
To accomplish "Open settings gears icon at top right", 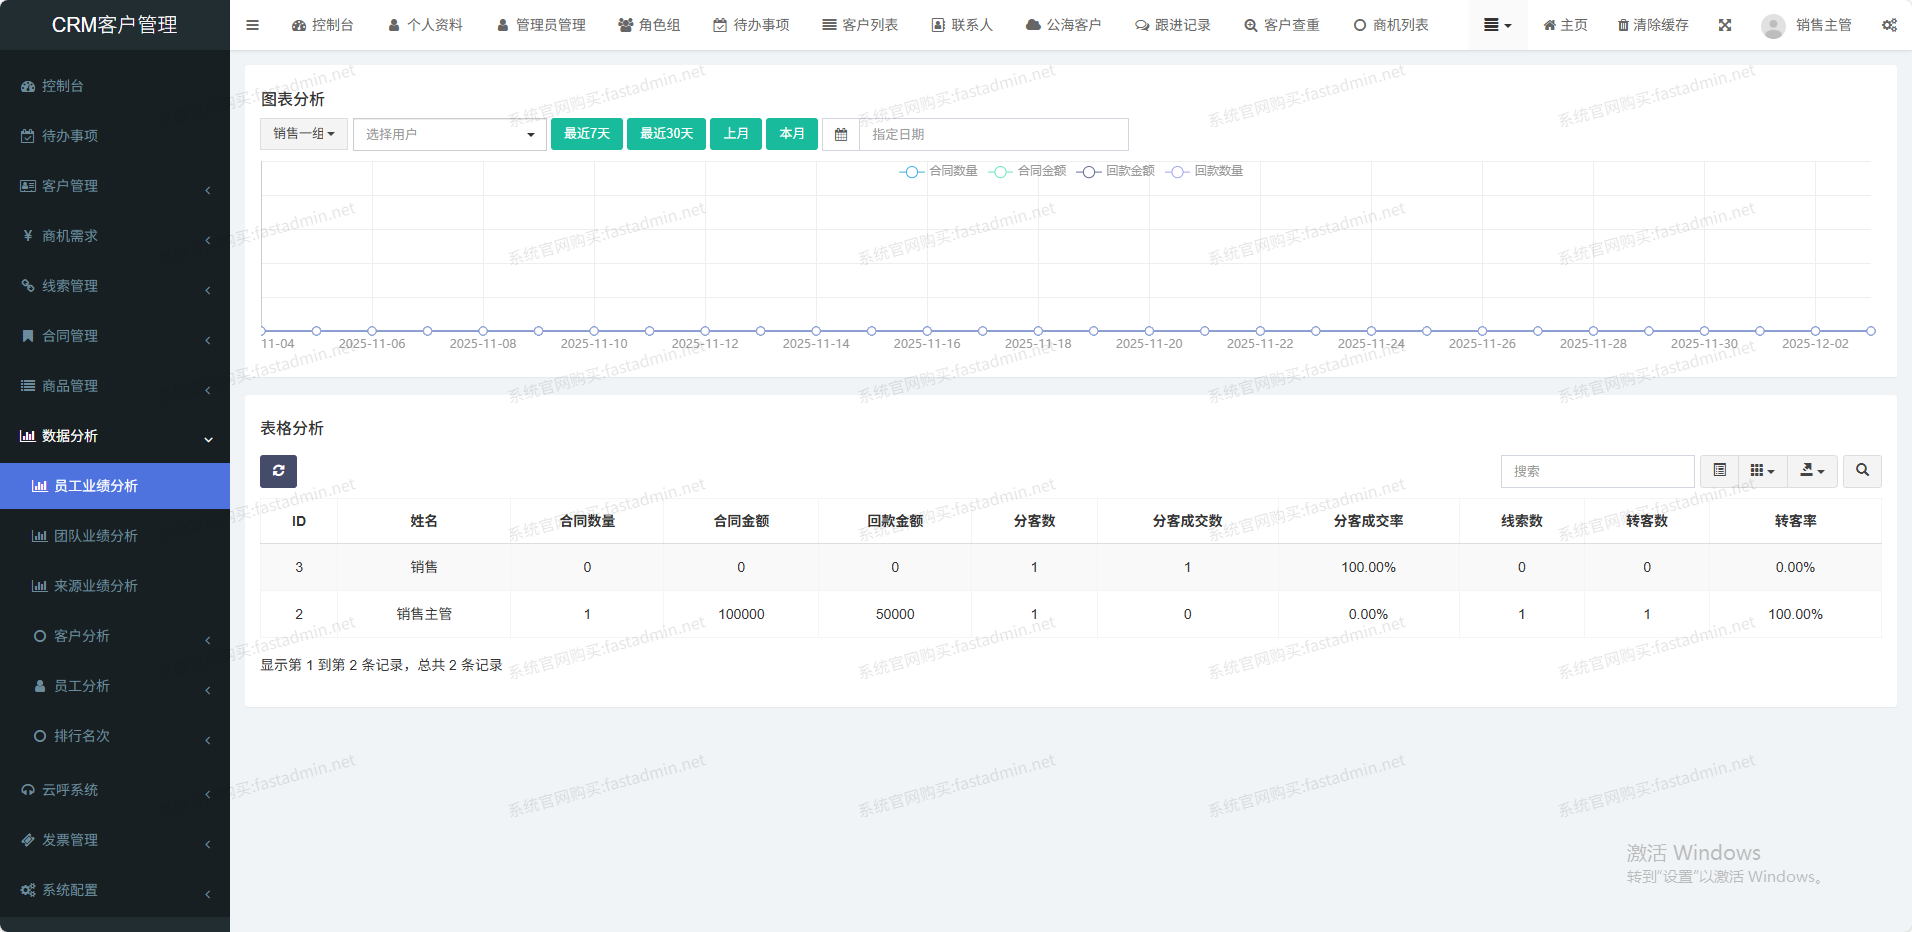I will point(1889,25).
